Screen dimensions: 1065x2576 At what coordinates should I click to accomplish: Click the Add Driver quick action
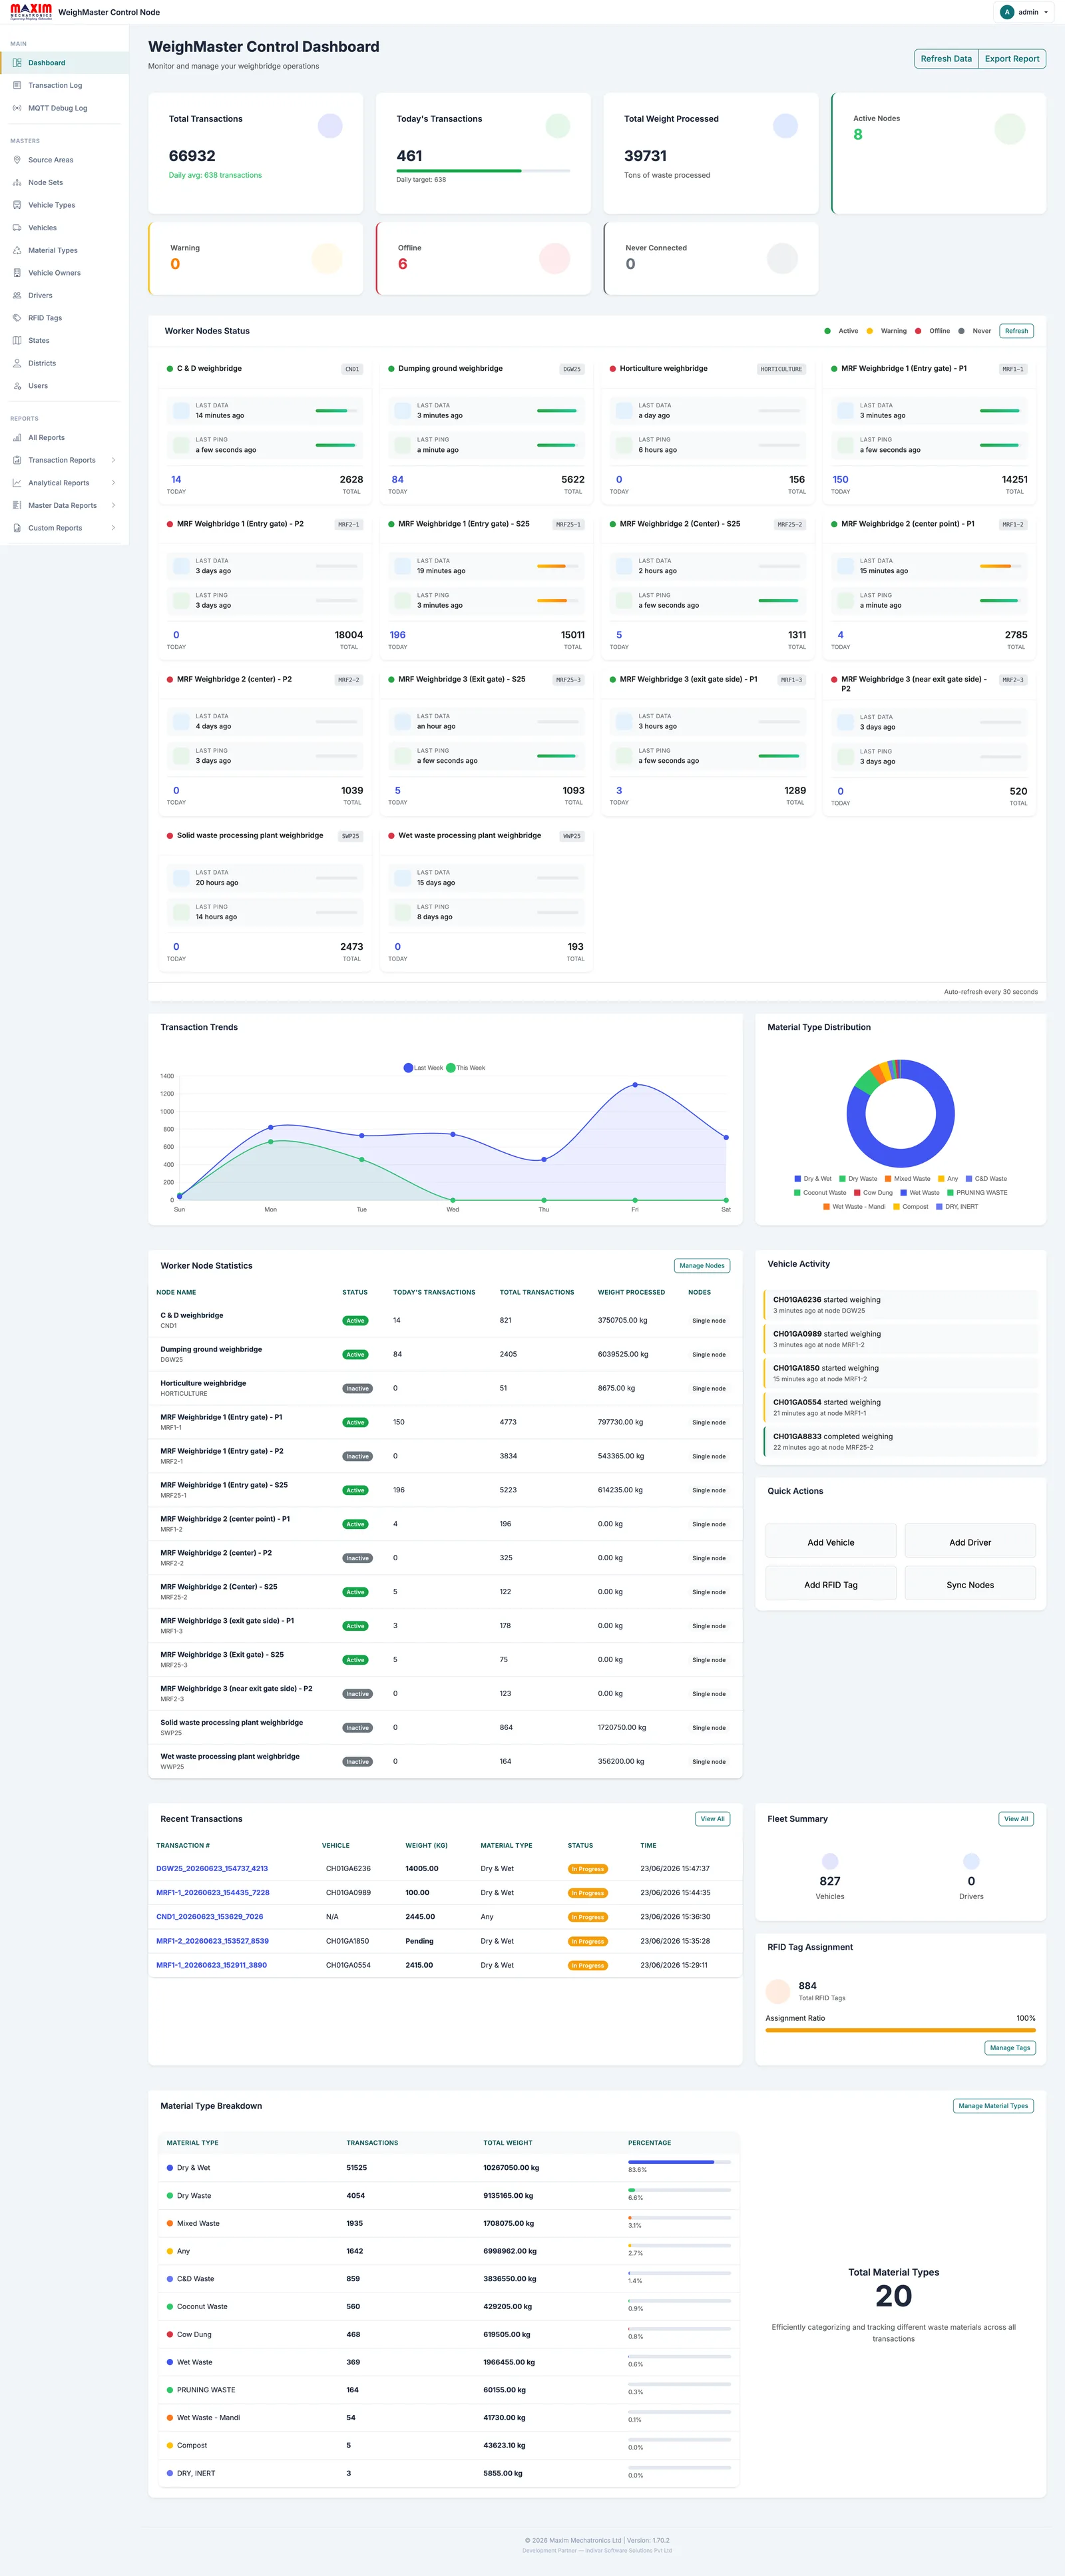point(970,1542)
